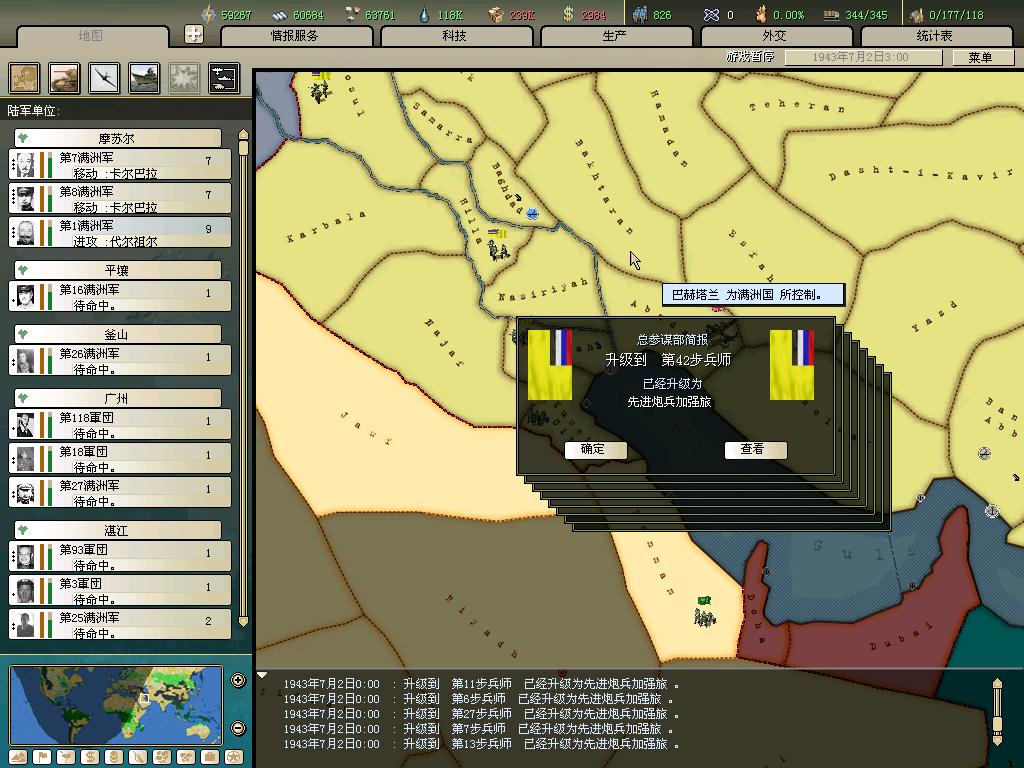
Task: Show naval units with the warship icon
Action: 144,78
